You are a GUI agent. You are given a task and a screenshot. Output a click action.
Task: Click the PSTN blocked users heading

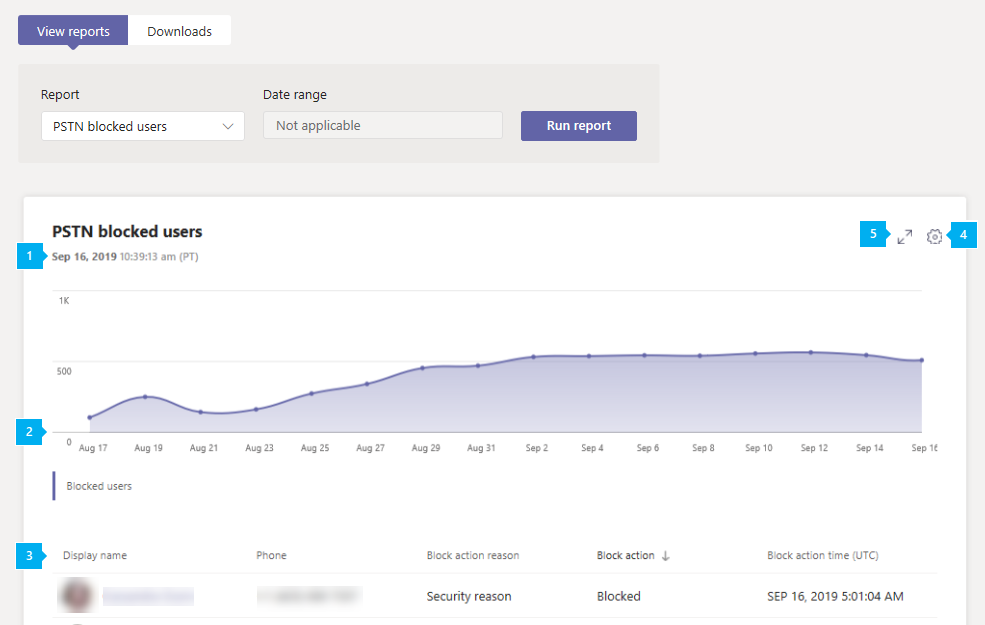[127, 231]
